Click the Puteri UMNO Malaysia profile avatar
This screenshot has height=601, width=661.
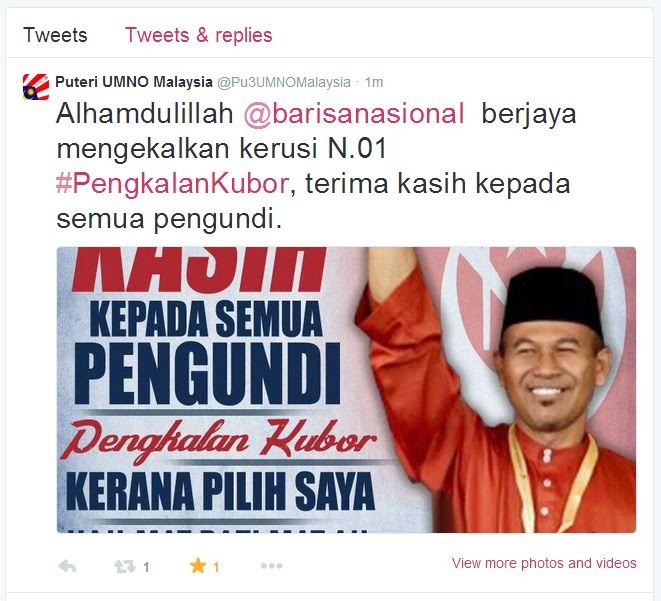coord(36,87)
